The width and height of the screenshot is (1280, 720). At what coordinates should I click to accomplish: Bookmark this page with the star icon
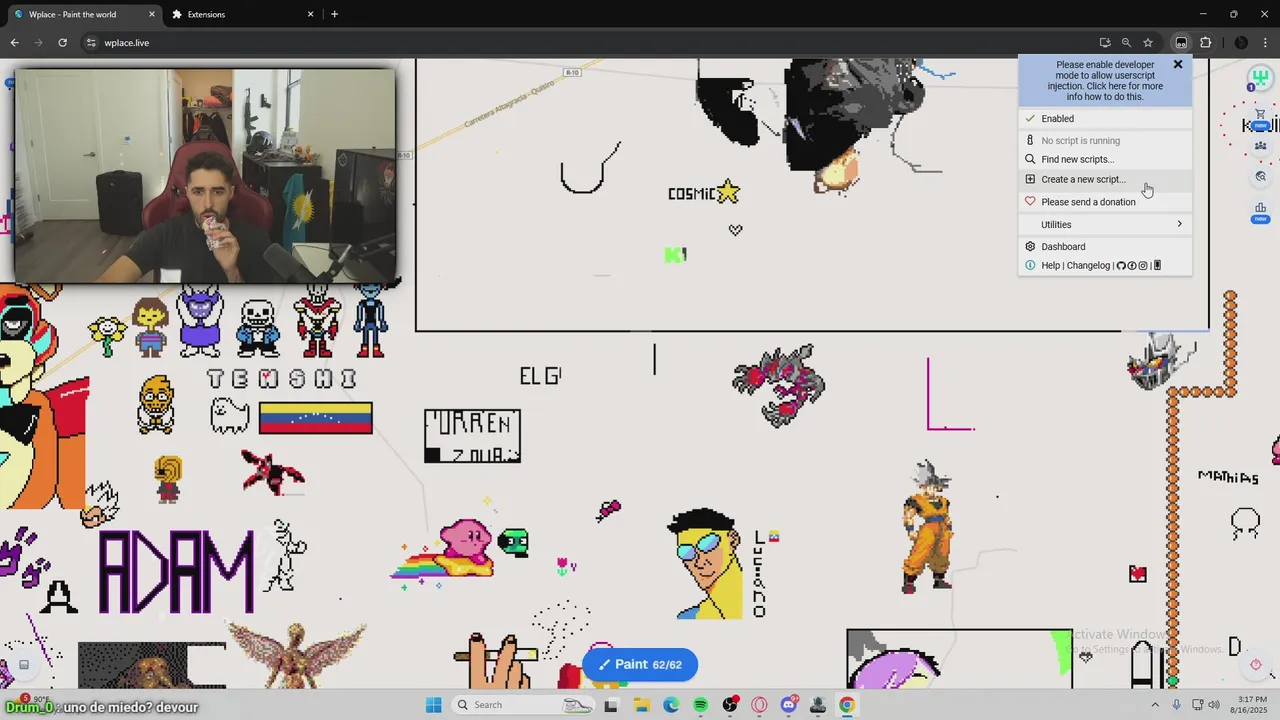[x=1148, y=43]
